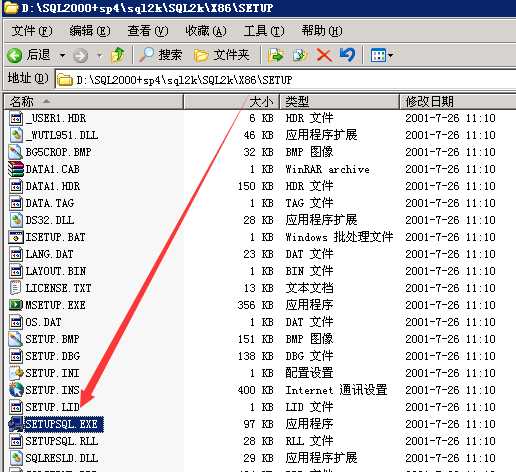Image resolution: width=516 pixels, height=472 pixels.
Task: Click the address bar path field
Action: (286, 80)
